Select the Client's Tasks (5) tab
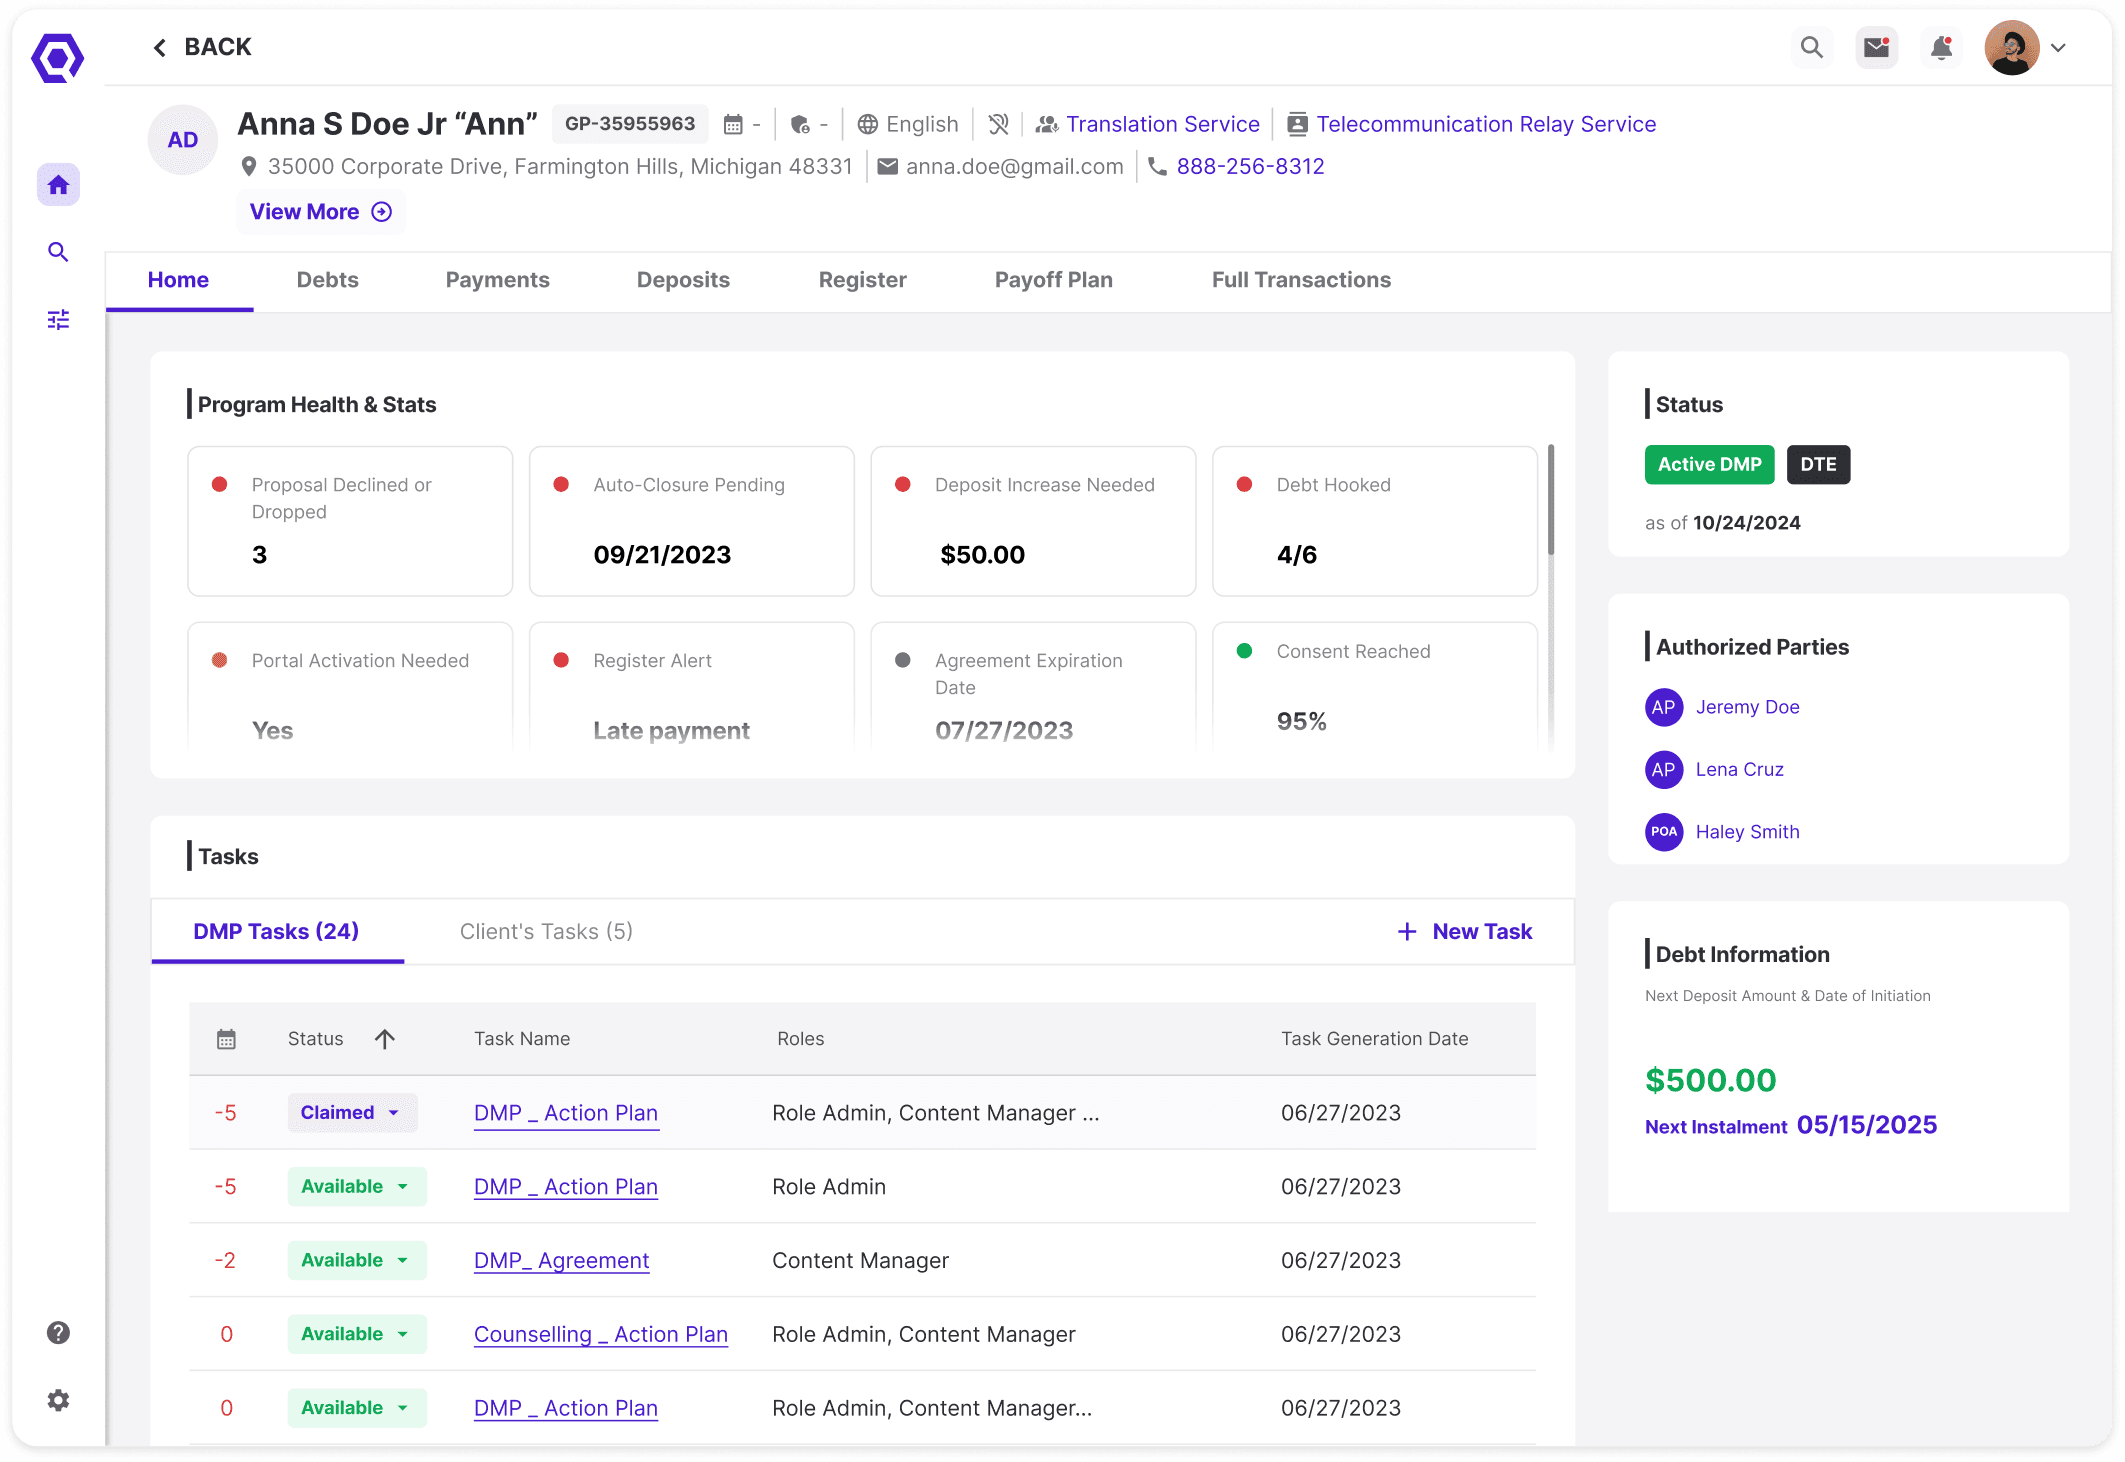Image resolution: width=2125 pixels, height=1462 pixels. point(546,931)
